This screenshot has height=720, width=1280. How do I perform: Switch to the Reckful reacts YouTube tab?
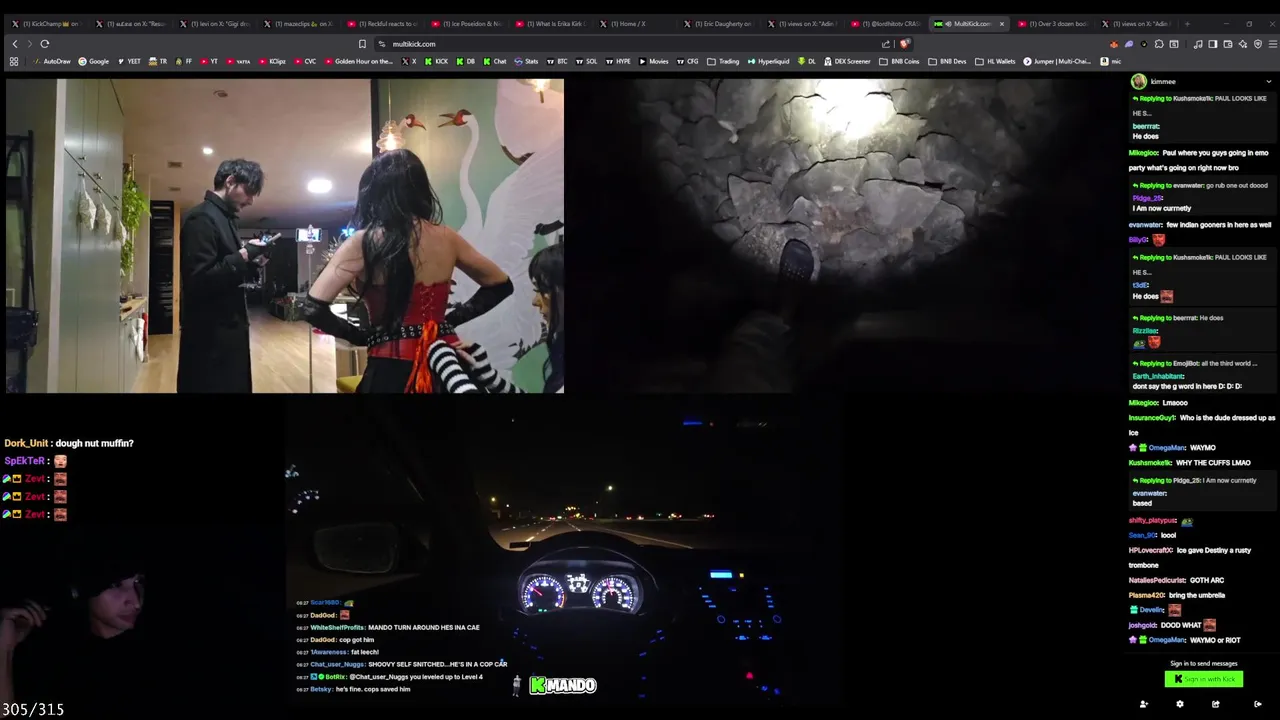(x=383, y=23)
